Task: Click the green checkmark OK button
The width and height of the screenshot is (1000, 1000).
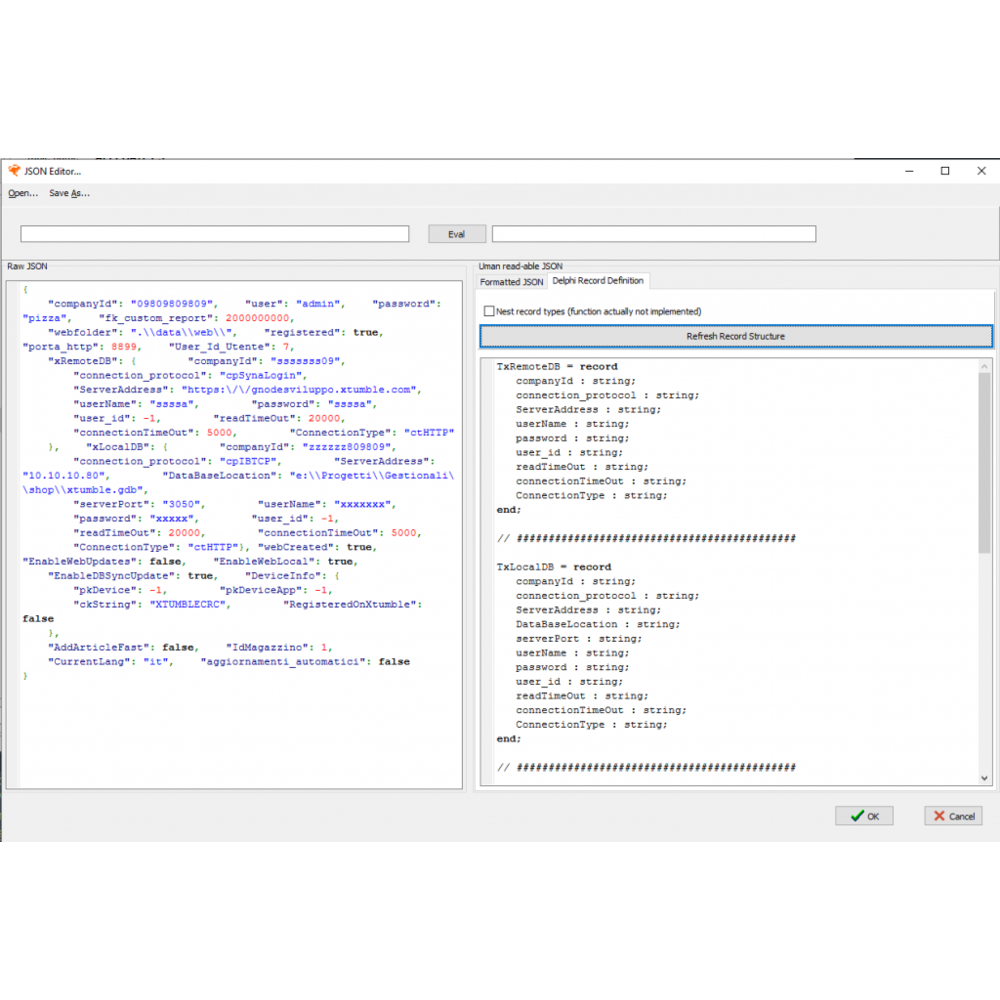Action: click(864, 816)
